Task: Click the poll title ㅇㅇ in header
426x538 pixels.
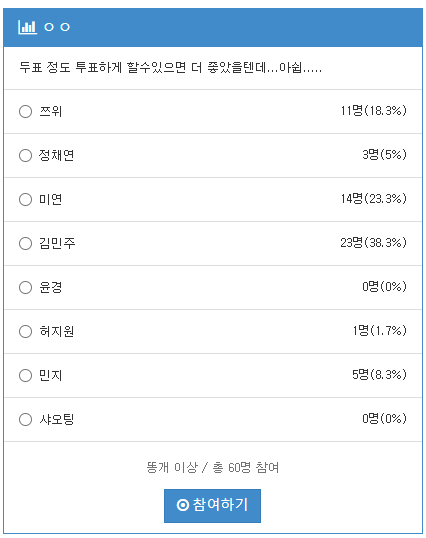Action: (57, 27)
